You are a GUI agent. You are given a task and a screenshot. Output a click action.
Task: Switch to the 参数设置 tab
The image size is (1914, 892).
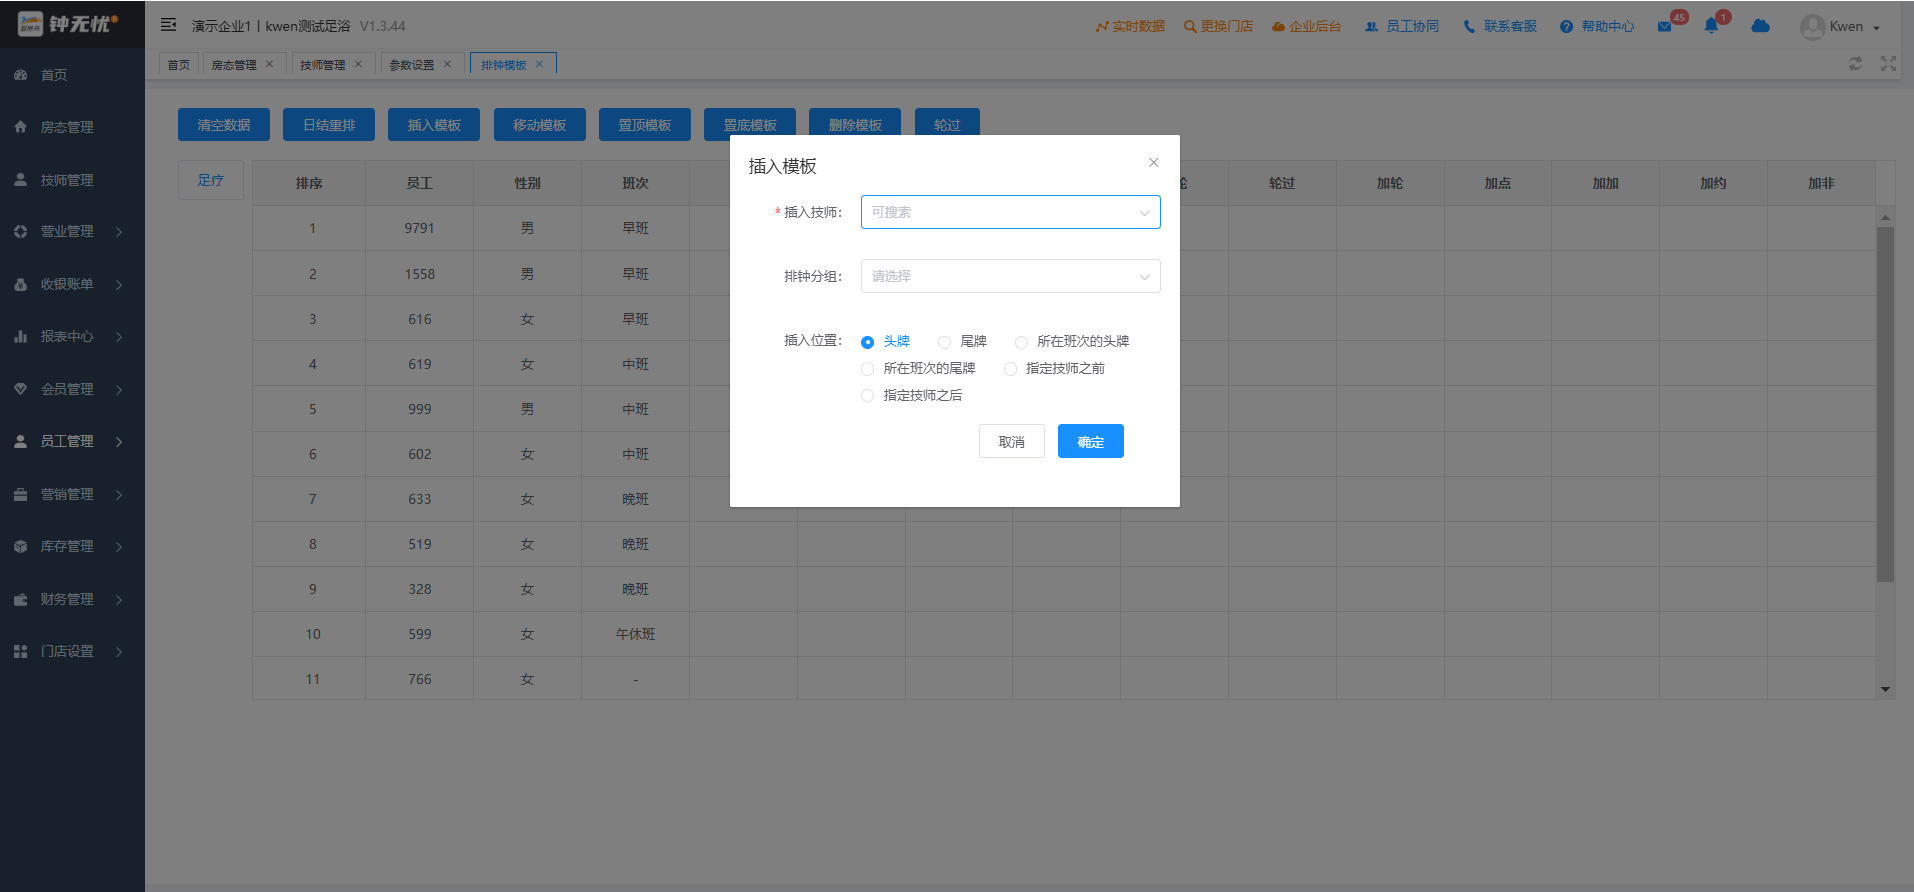tap(412, 64)
